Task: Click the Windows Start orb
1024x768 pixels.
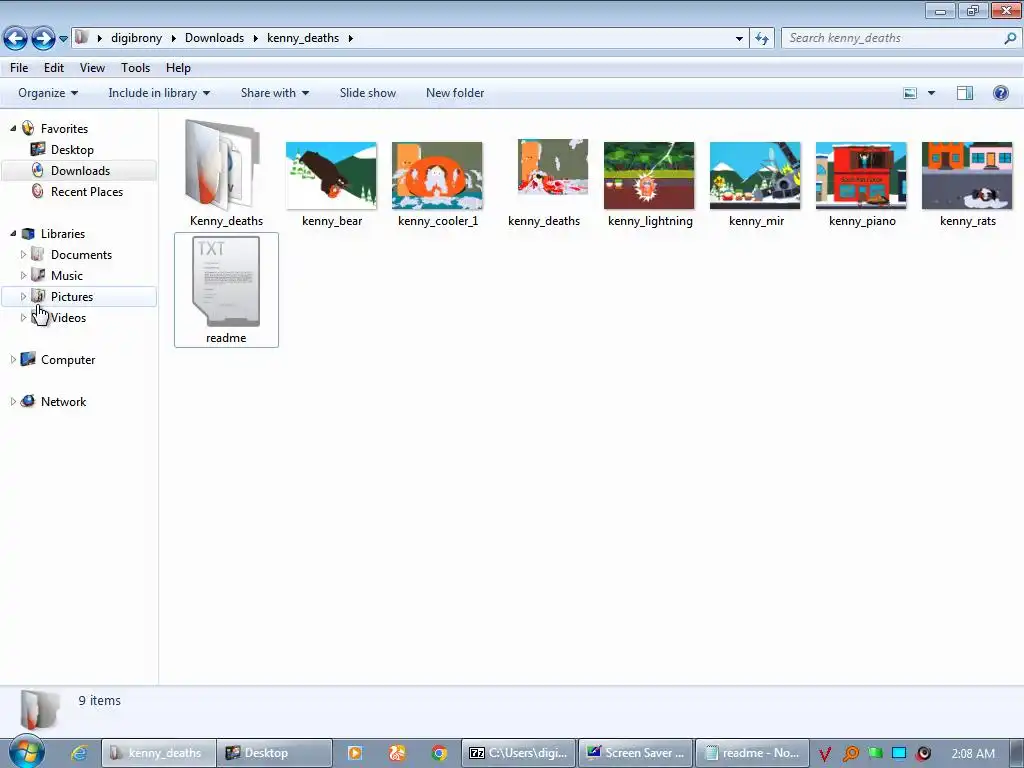Action: pyautogui.click(x=26, y=752)
